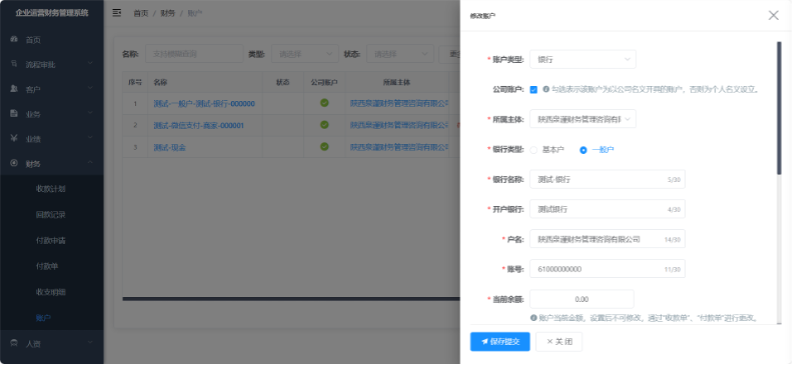Click the 关闭 button
793x365 pixels.
pyautogui.click(x=559, y=342)
